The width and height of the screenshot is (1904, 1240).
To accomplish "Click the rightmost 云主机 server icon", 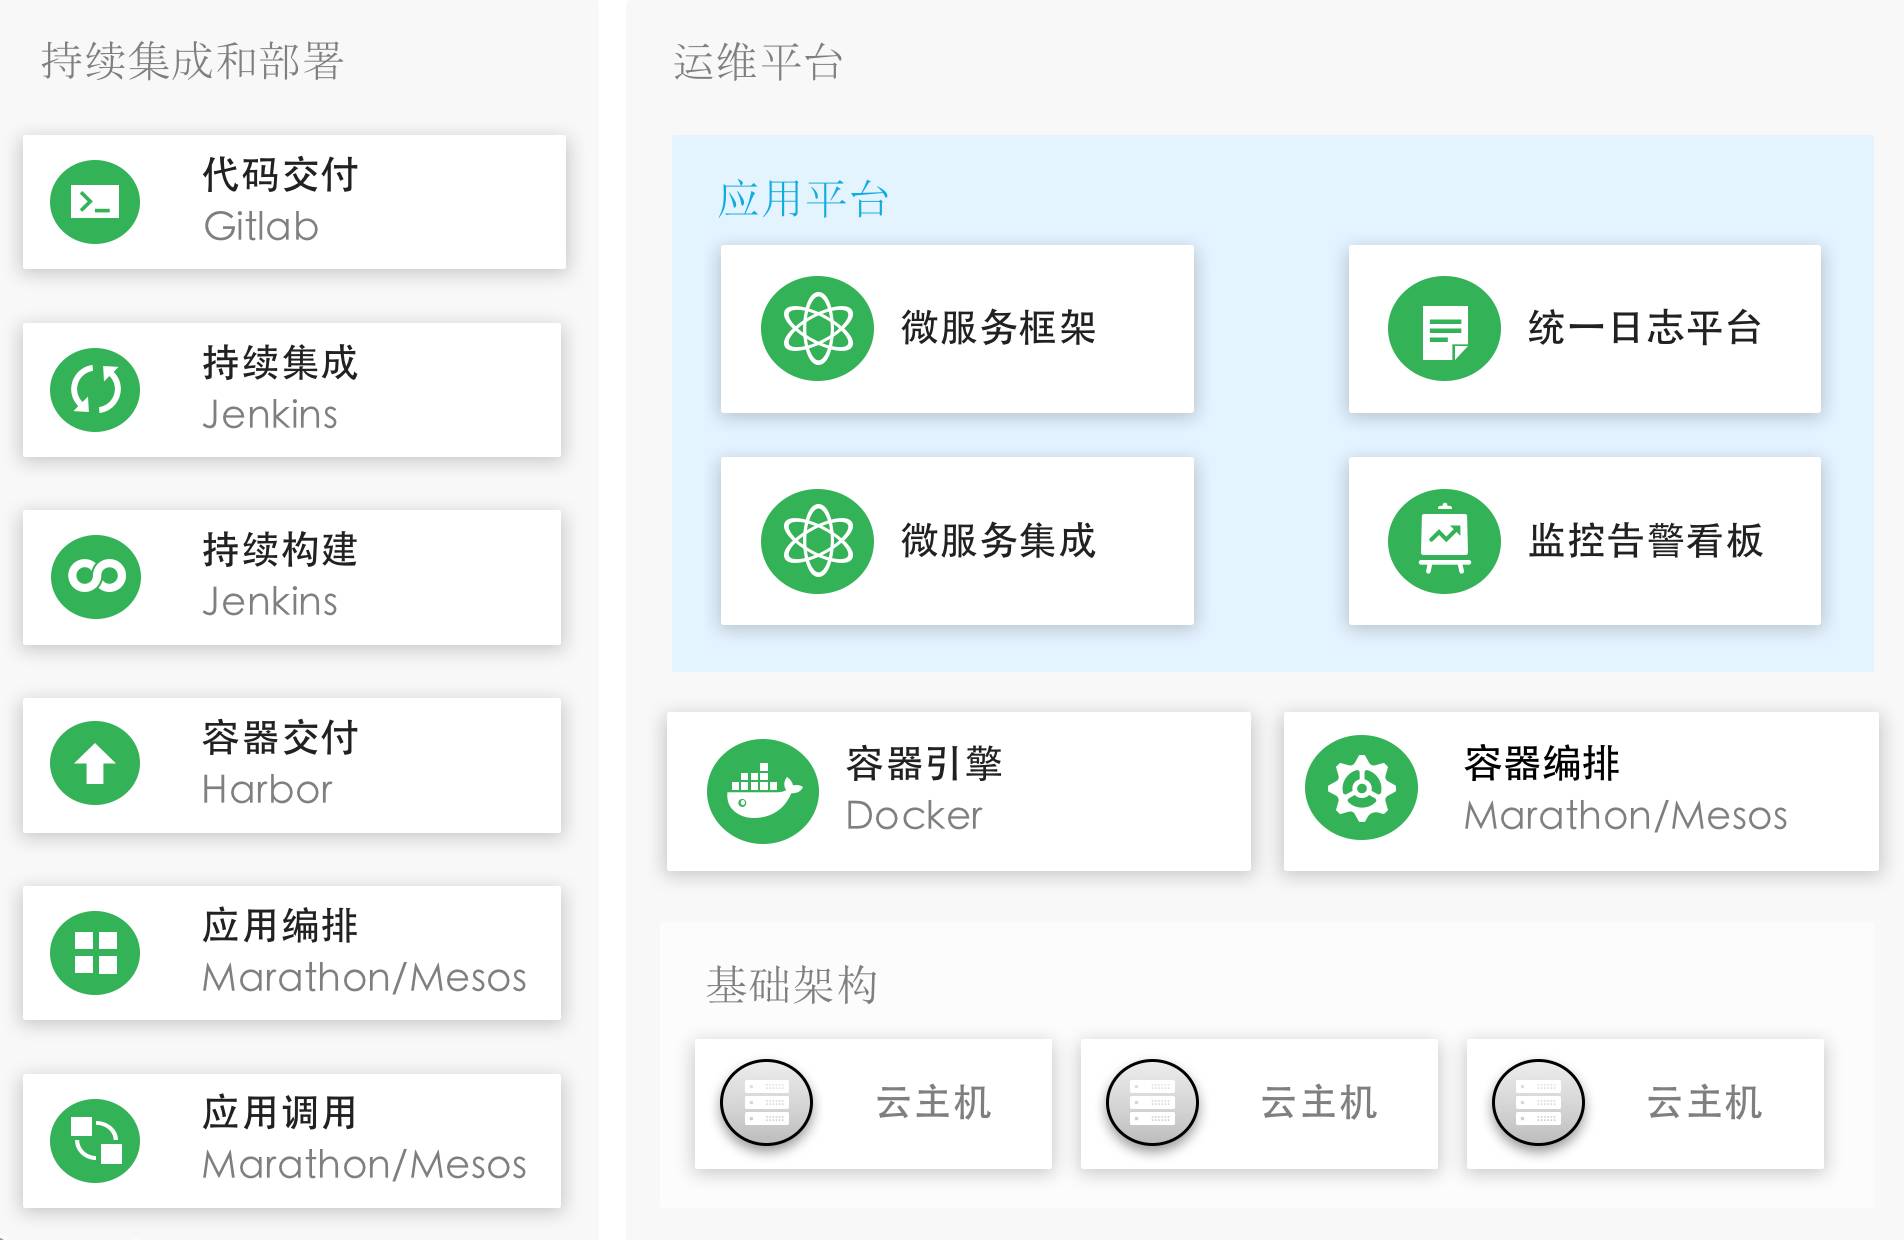I will click(x=1538, y=1103).
